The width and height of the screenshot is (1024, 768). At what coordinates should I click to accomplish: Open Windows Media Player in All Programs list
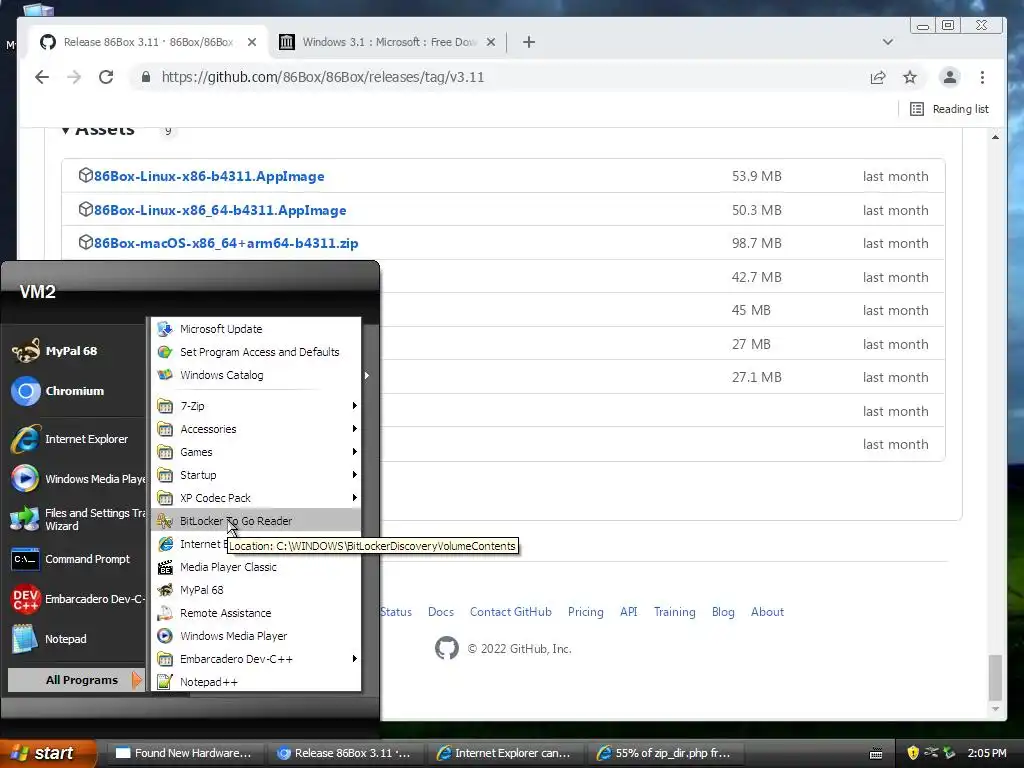coord(256,636)
